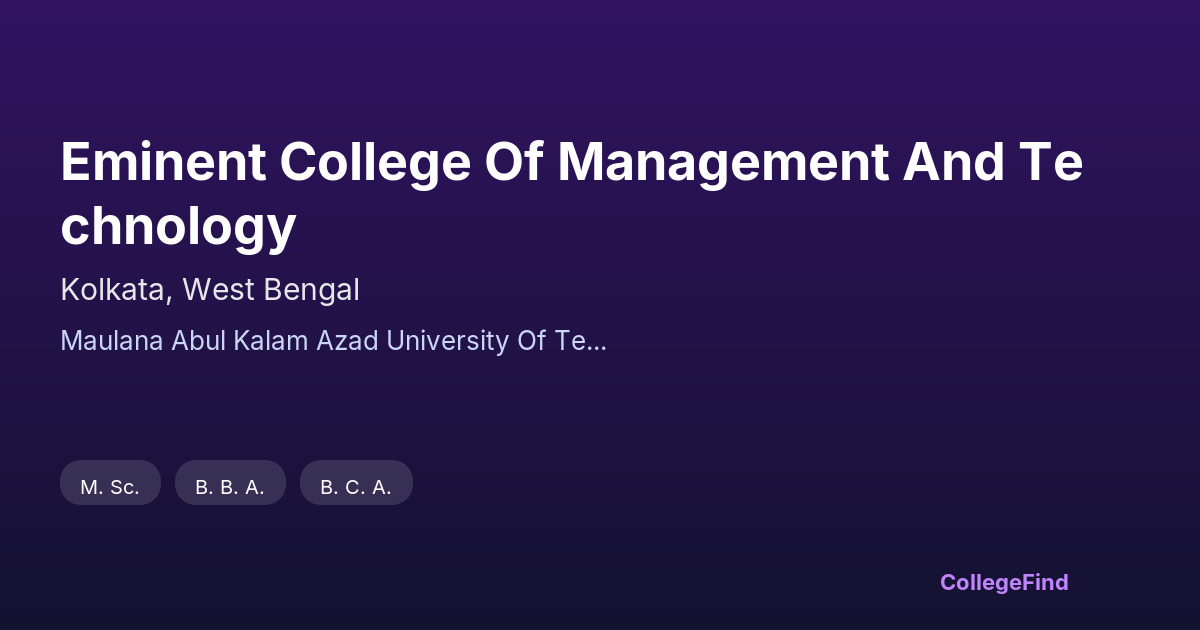Click the "West Bengal" state name
The height and width of the screenshot is (630, 1200).
coord(271,290)
